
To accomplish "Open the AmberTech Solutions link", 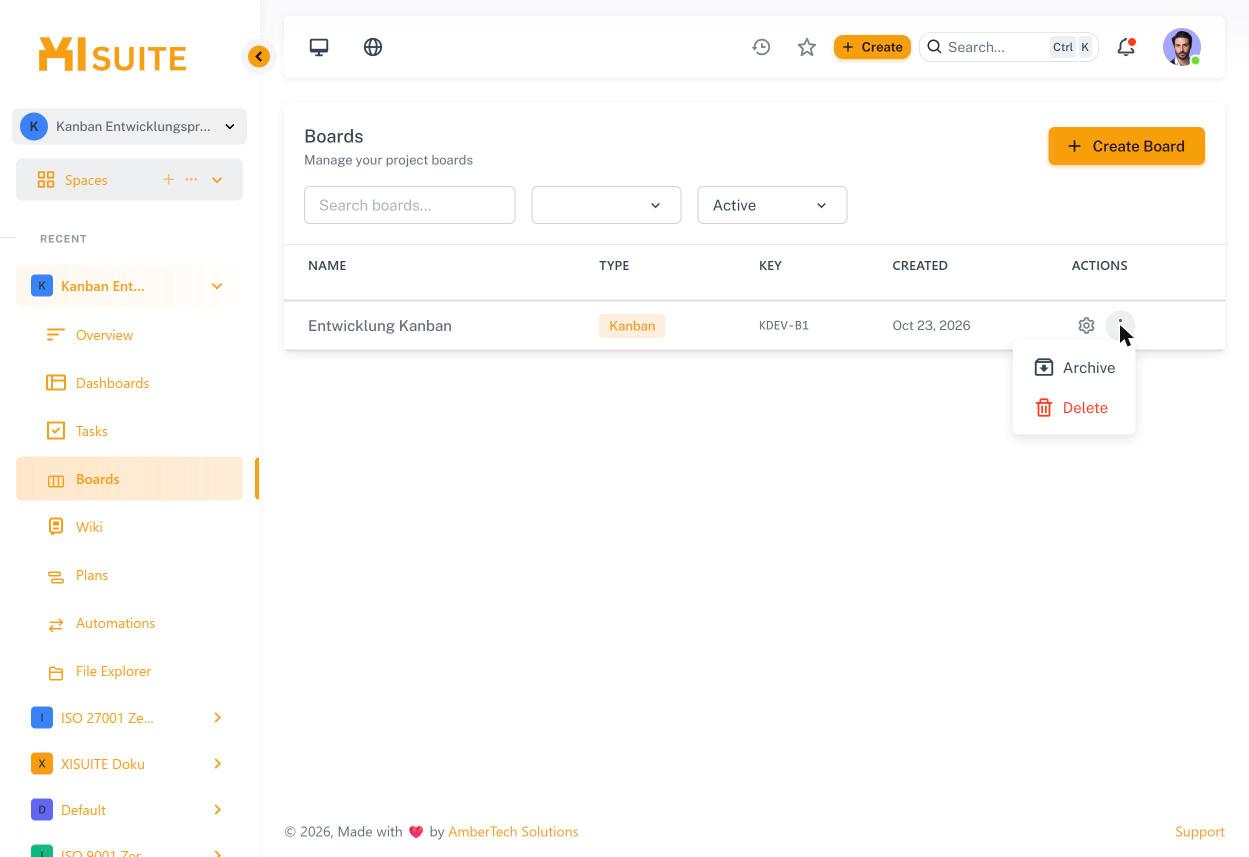I will (513, 832).
